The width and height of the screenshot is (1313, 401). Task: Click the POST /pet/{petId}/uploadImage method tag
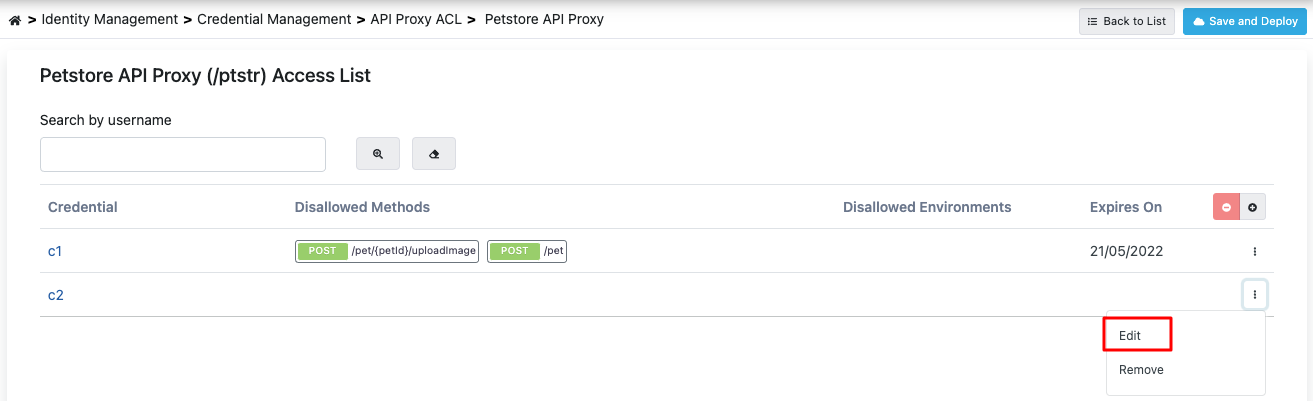tap(387, 251)
